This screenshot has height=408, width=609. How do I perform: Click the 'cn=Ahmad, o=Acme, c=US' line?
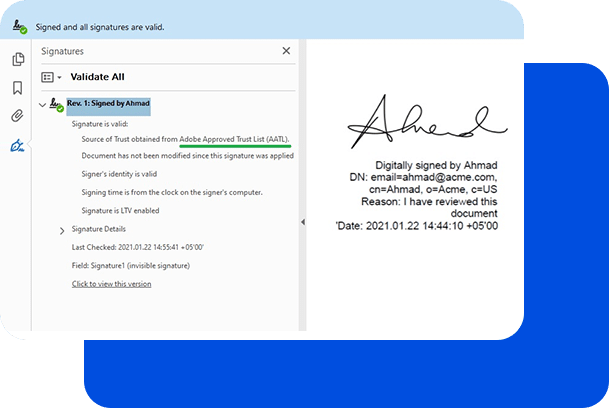coord(433,189)
